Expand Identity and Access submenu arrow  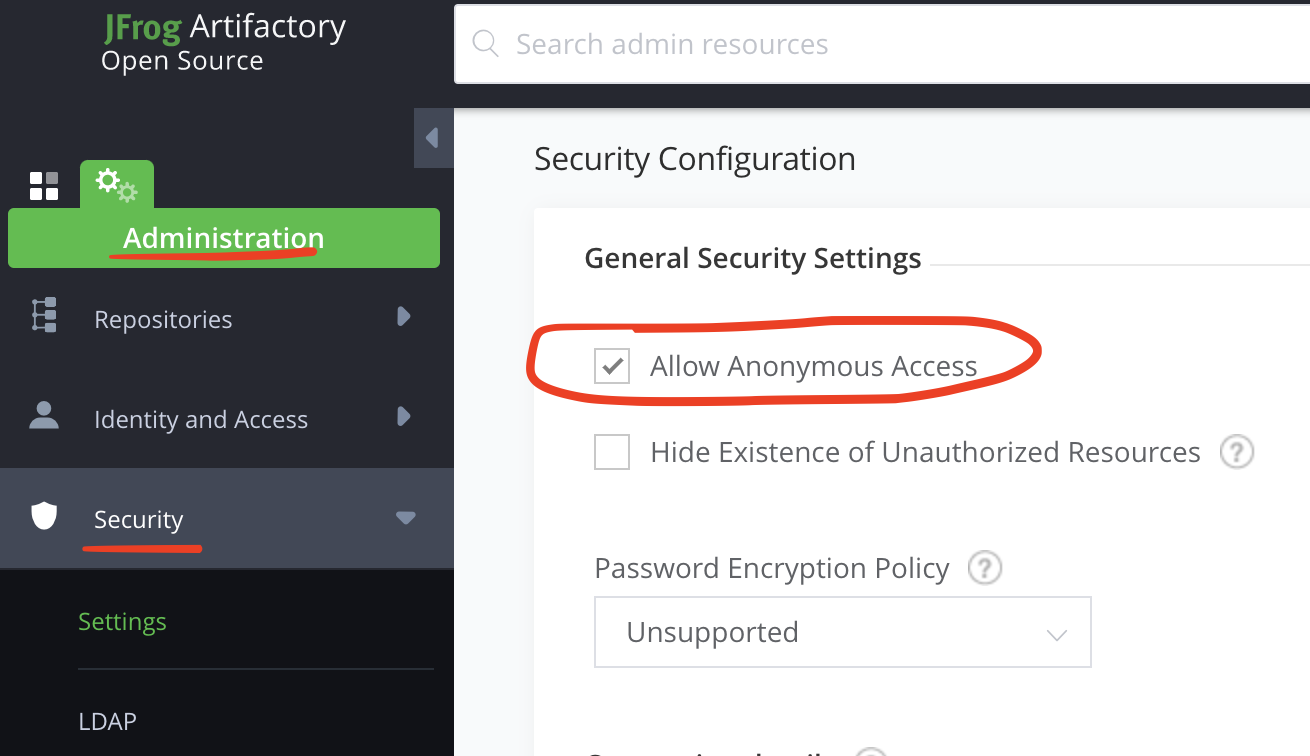click(x=404, y=416)
